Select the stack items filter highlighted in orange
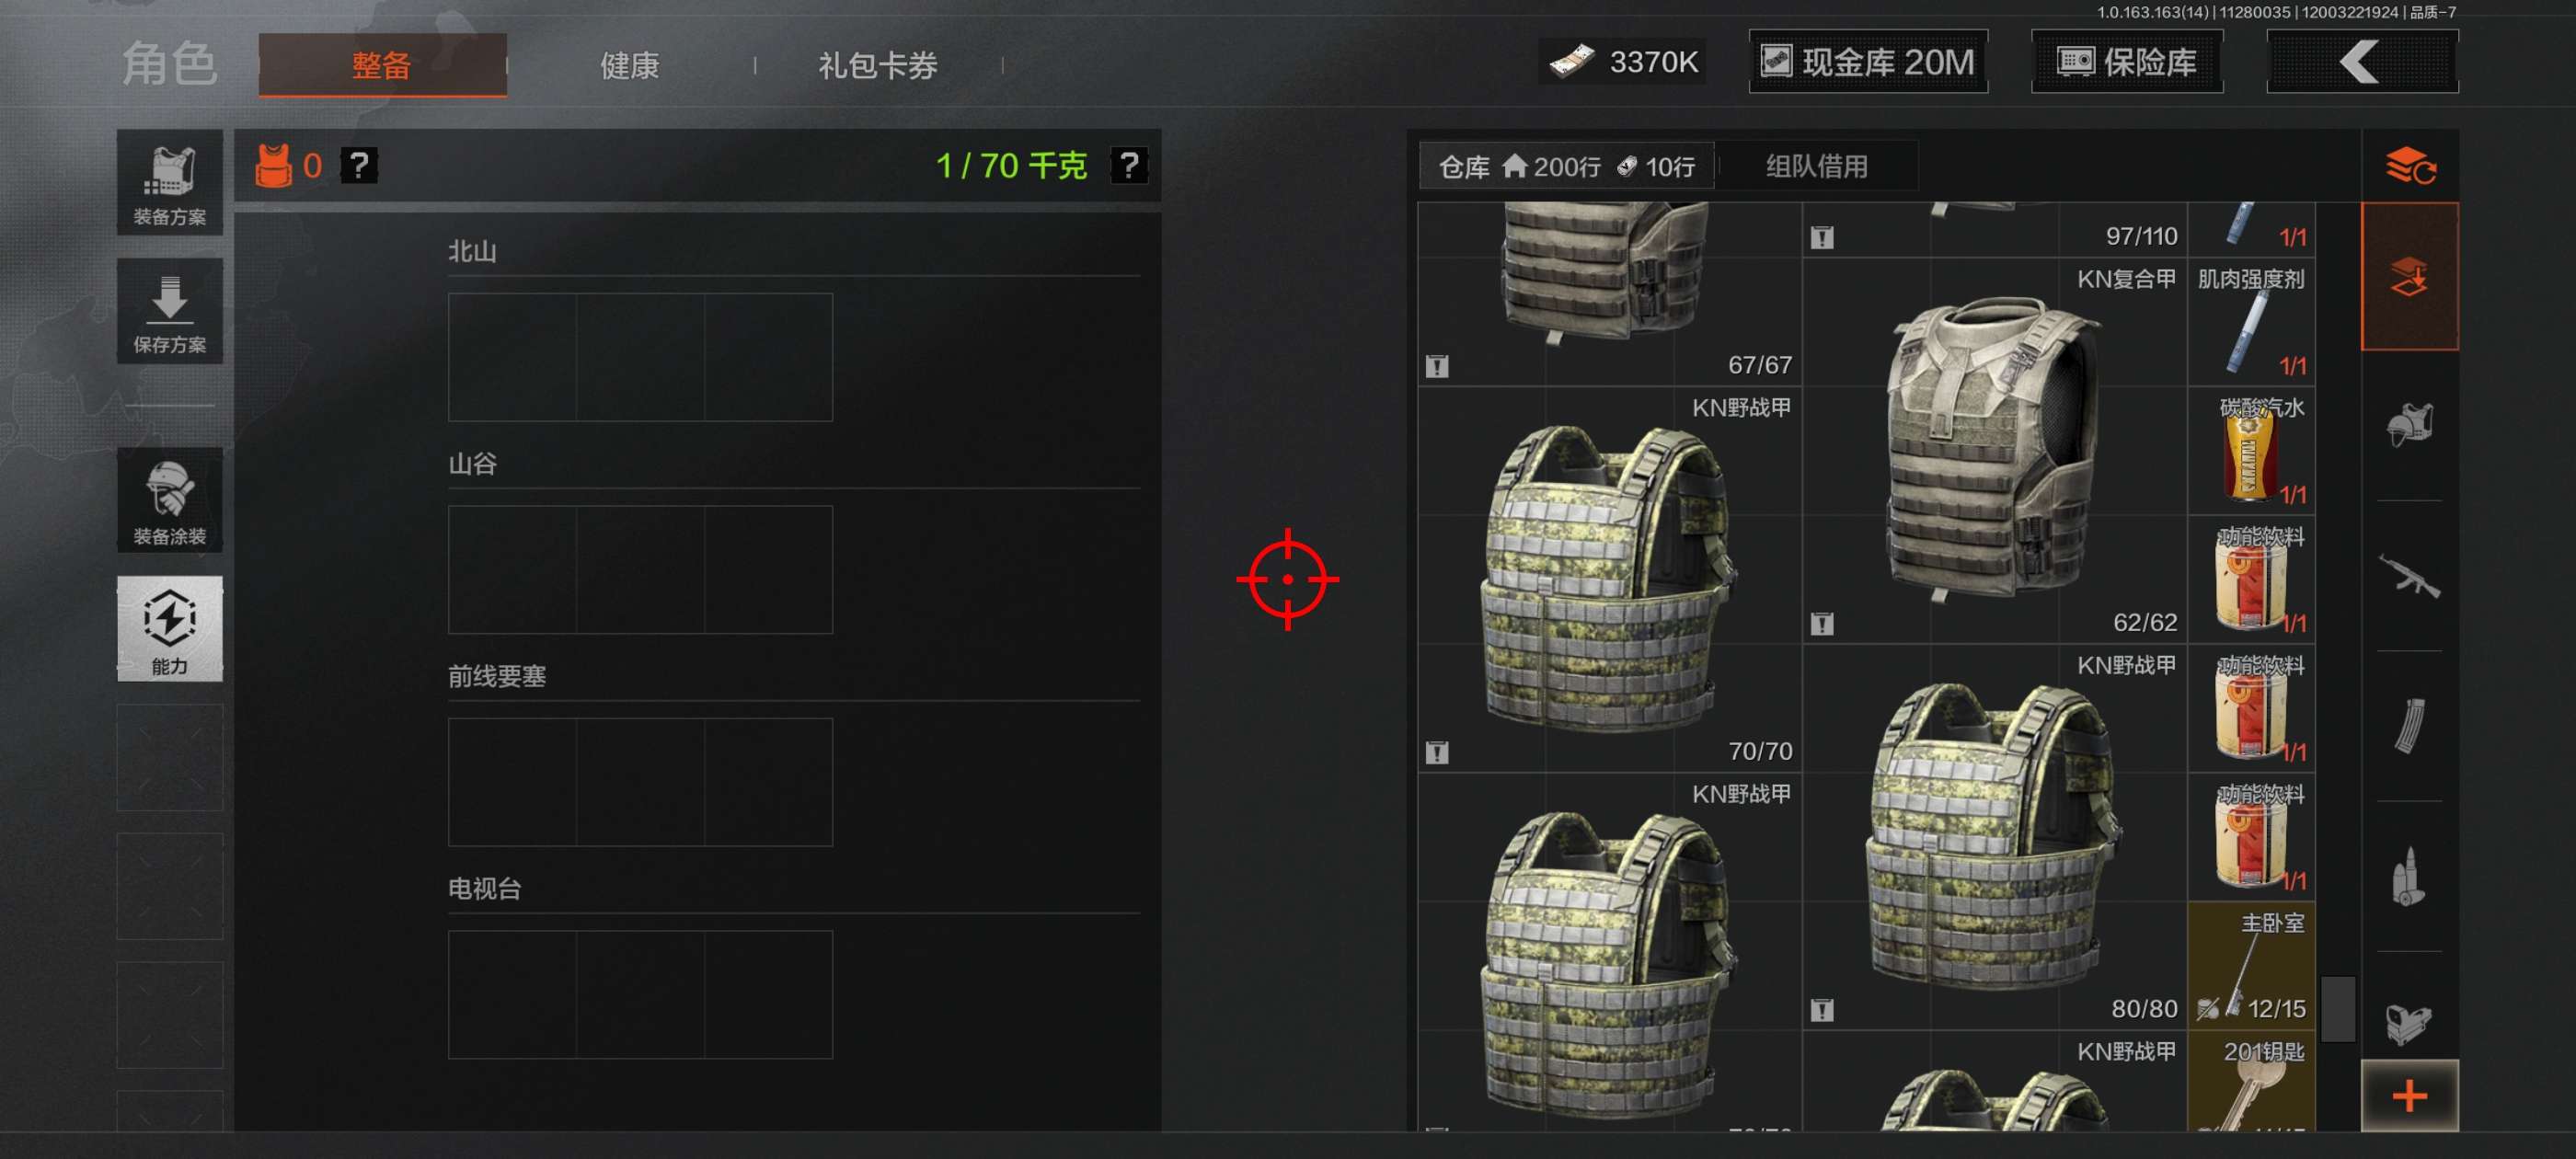 pos(2409,277)
